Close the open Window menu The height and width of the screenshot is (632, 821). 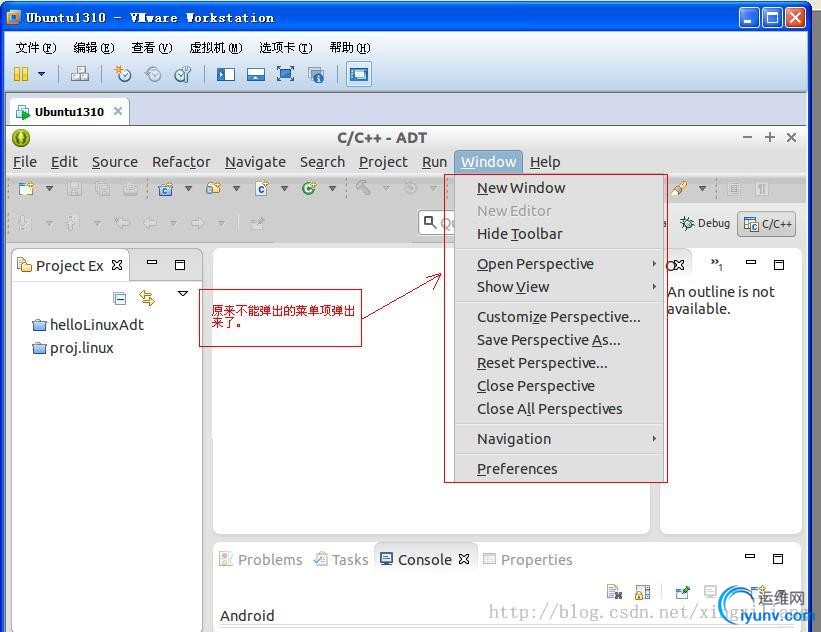[x=489, y=162]
